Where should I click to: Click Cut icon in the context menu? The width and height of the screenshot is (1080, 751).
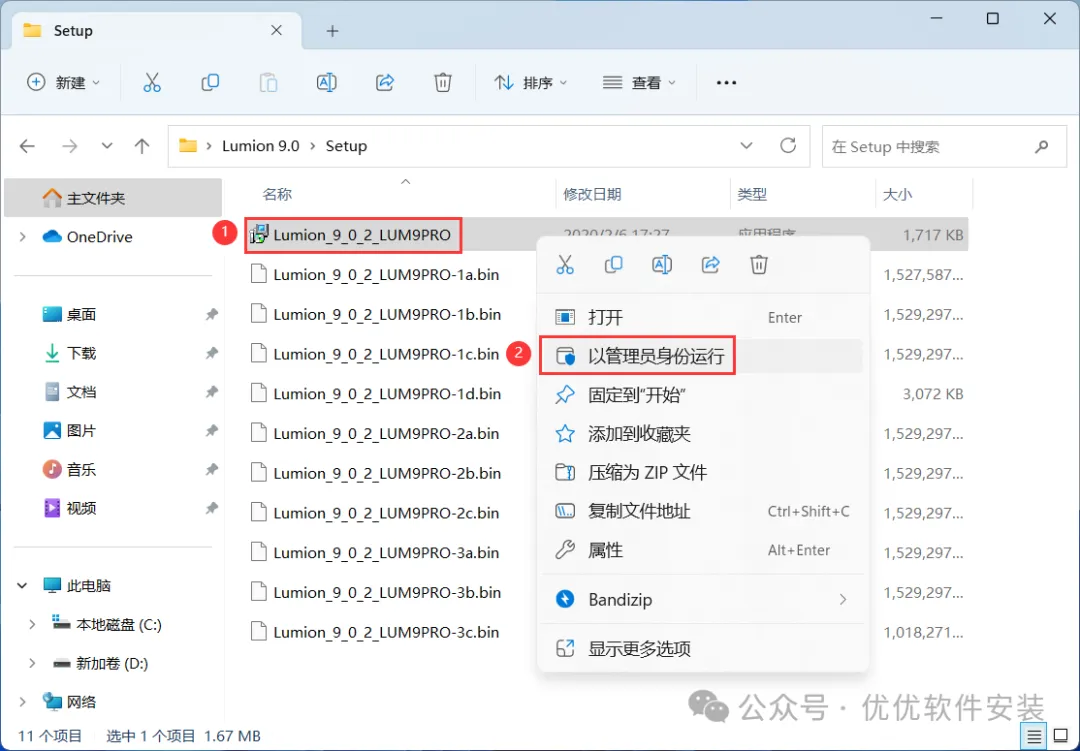point(565,265)
